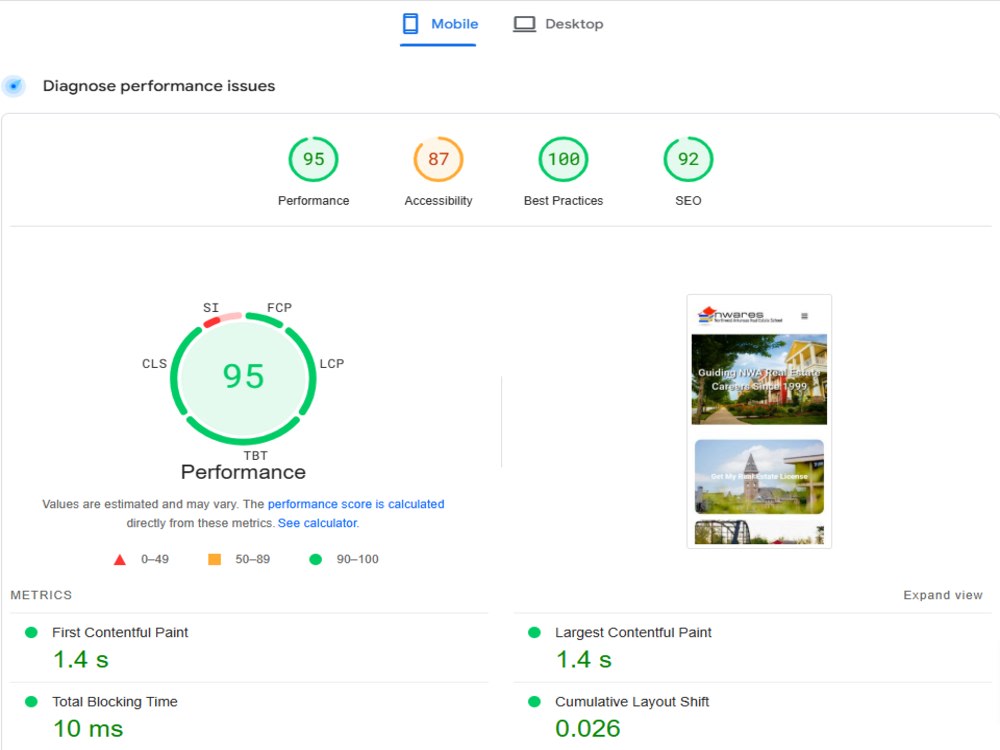The image size is (1000, 750).
Task: Click the METRICS section heading
Action: (41, 595)
